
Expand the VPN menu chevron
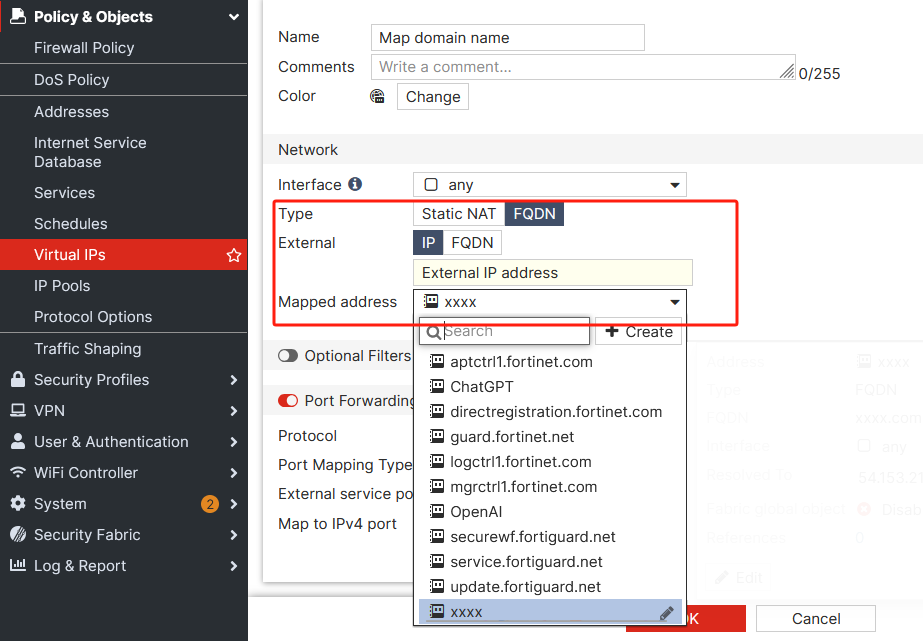tap(234, 411)
